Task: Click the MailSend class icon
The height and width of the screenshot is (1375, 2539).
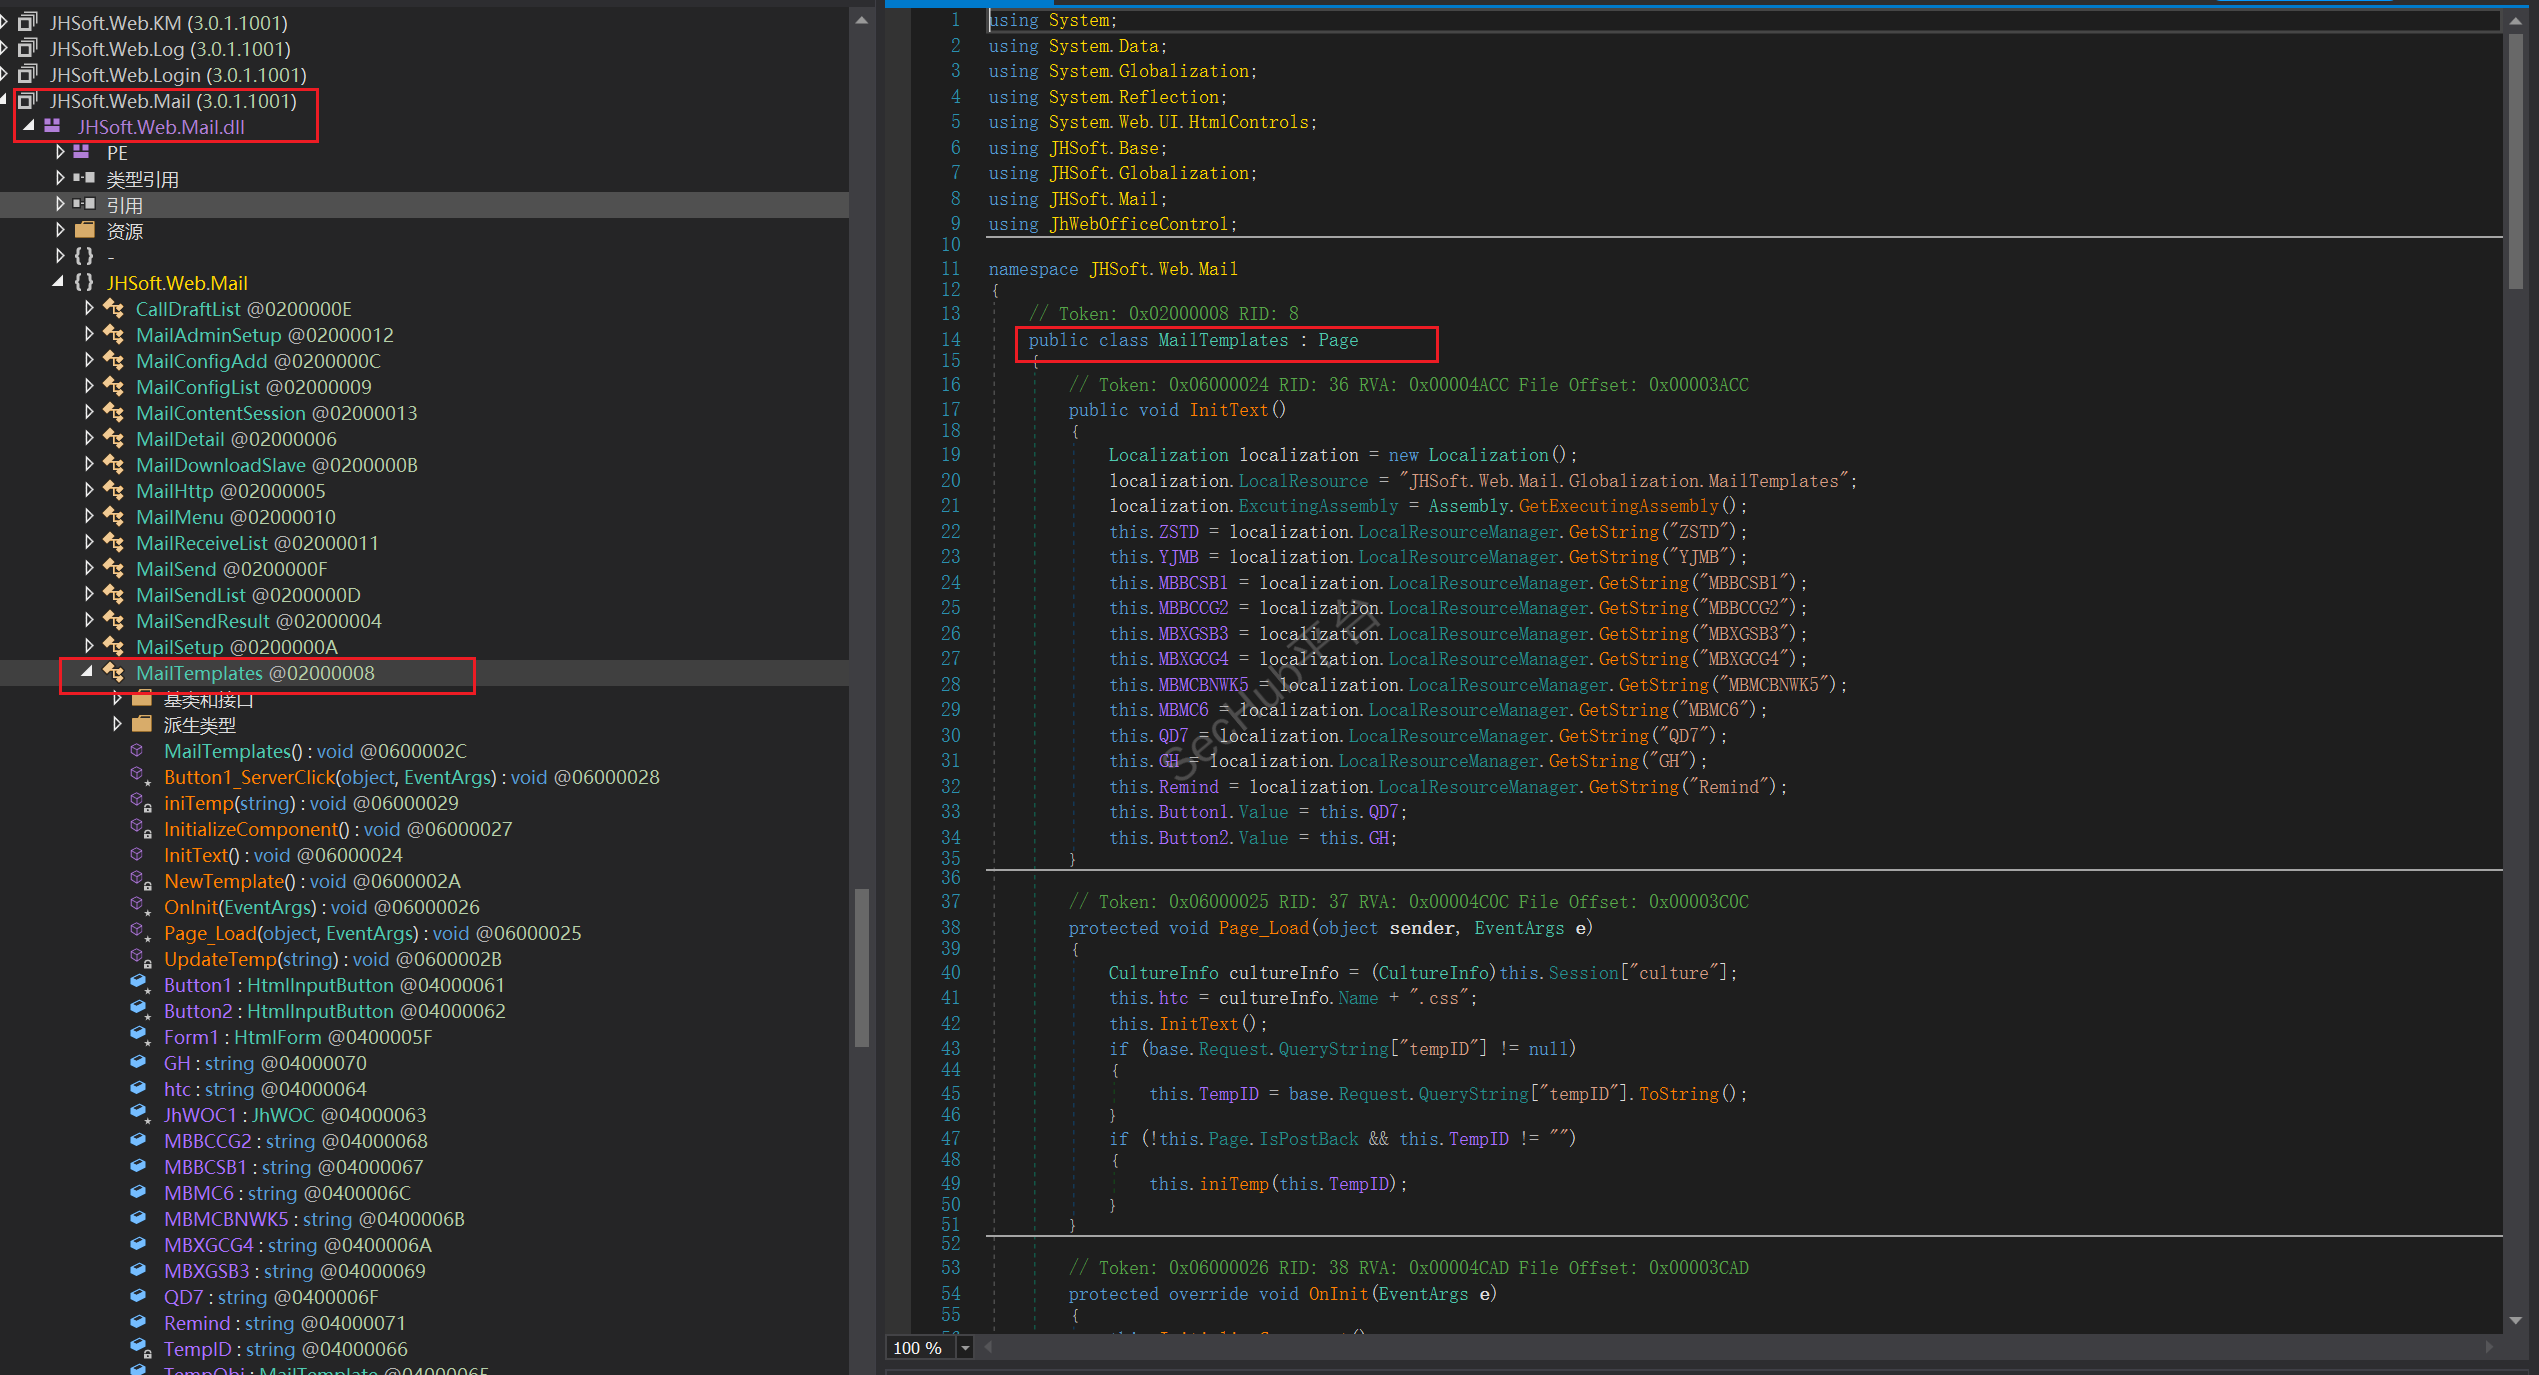Action: pos(114,569)
